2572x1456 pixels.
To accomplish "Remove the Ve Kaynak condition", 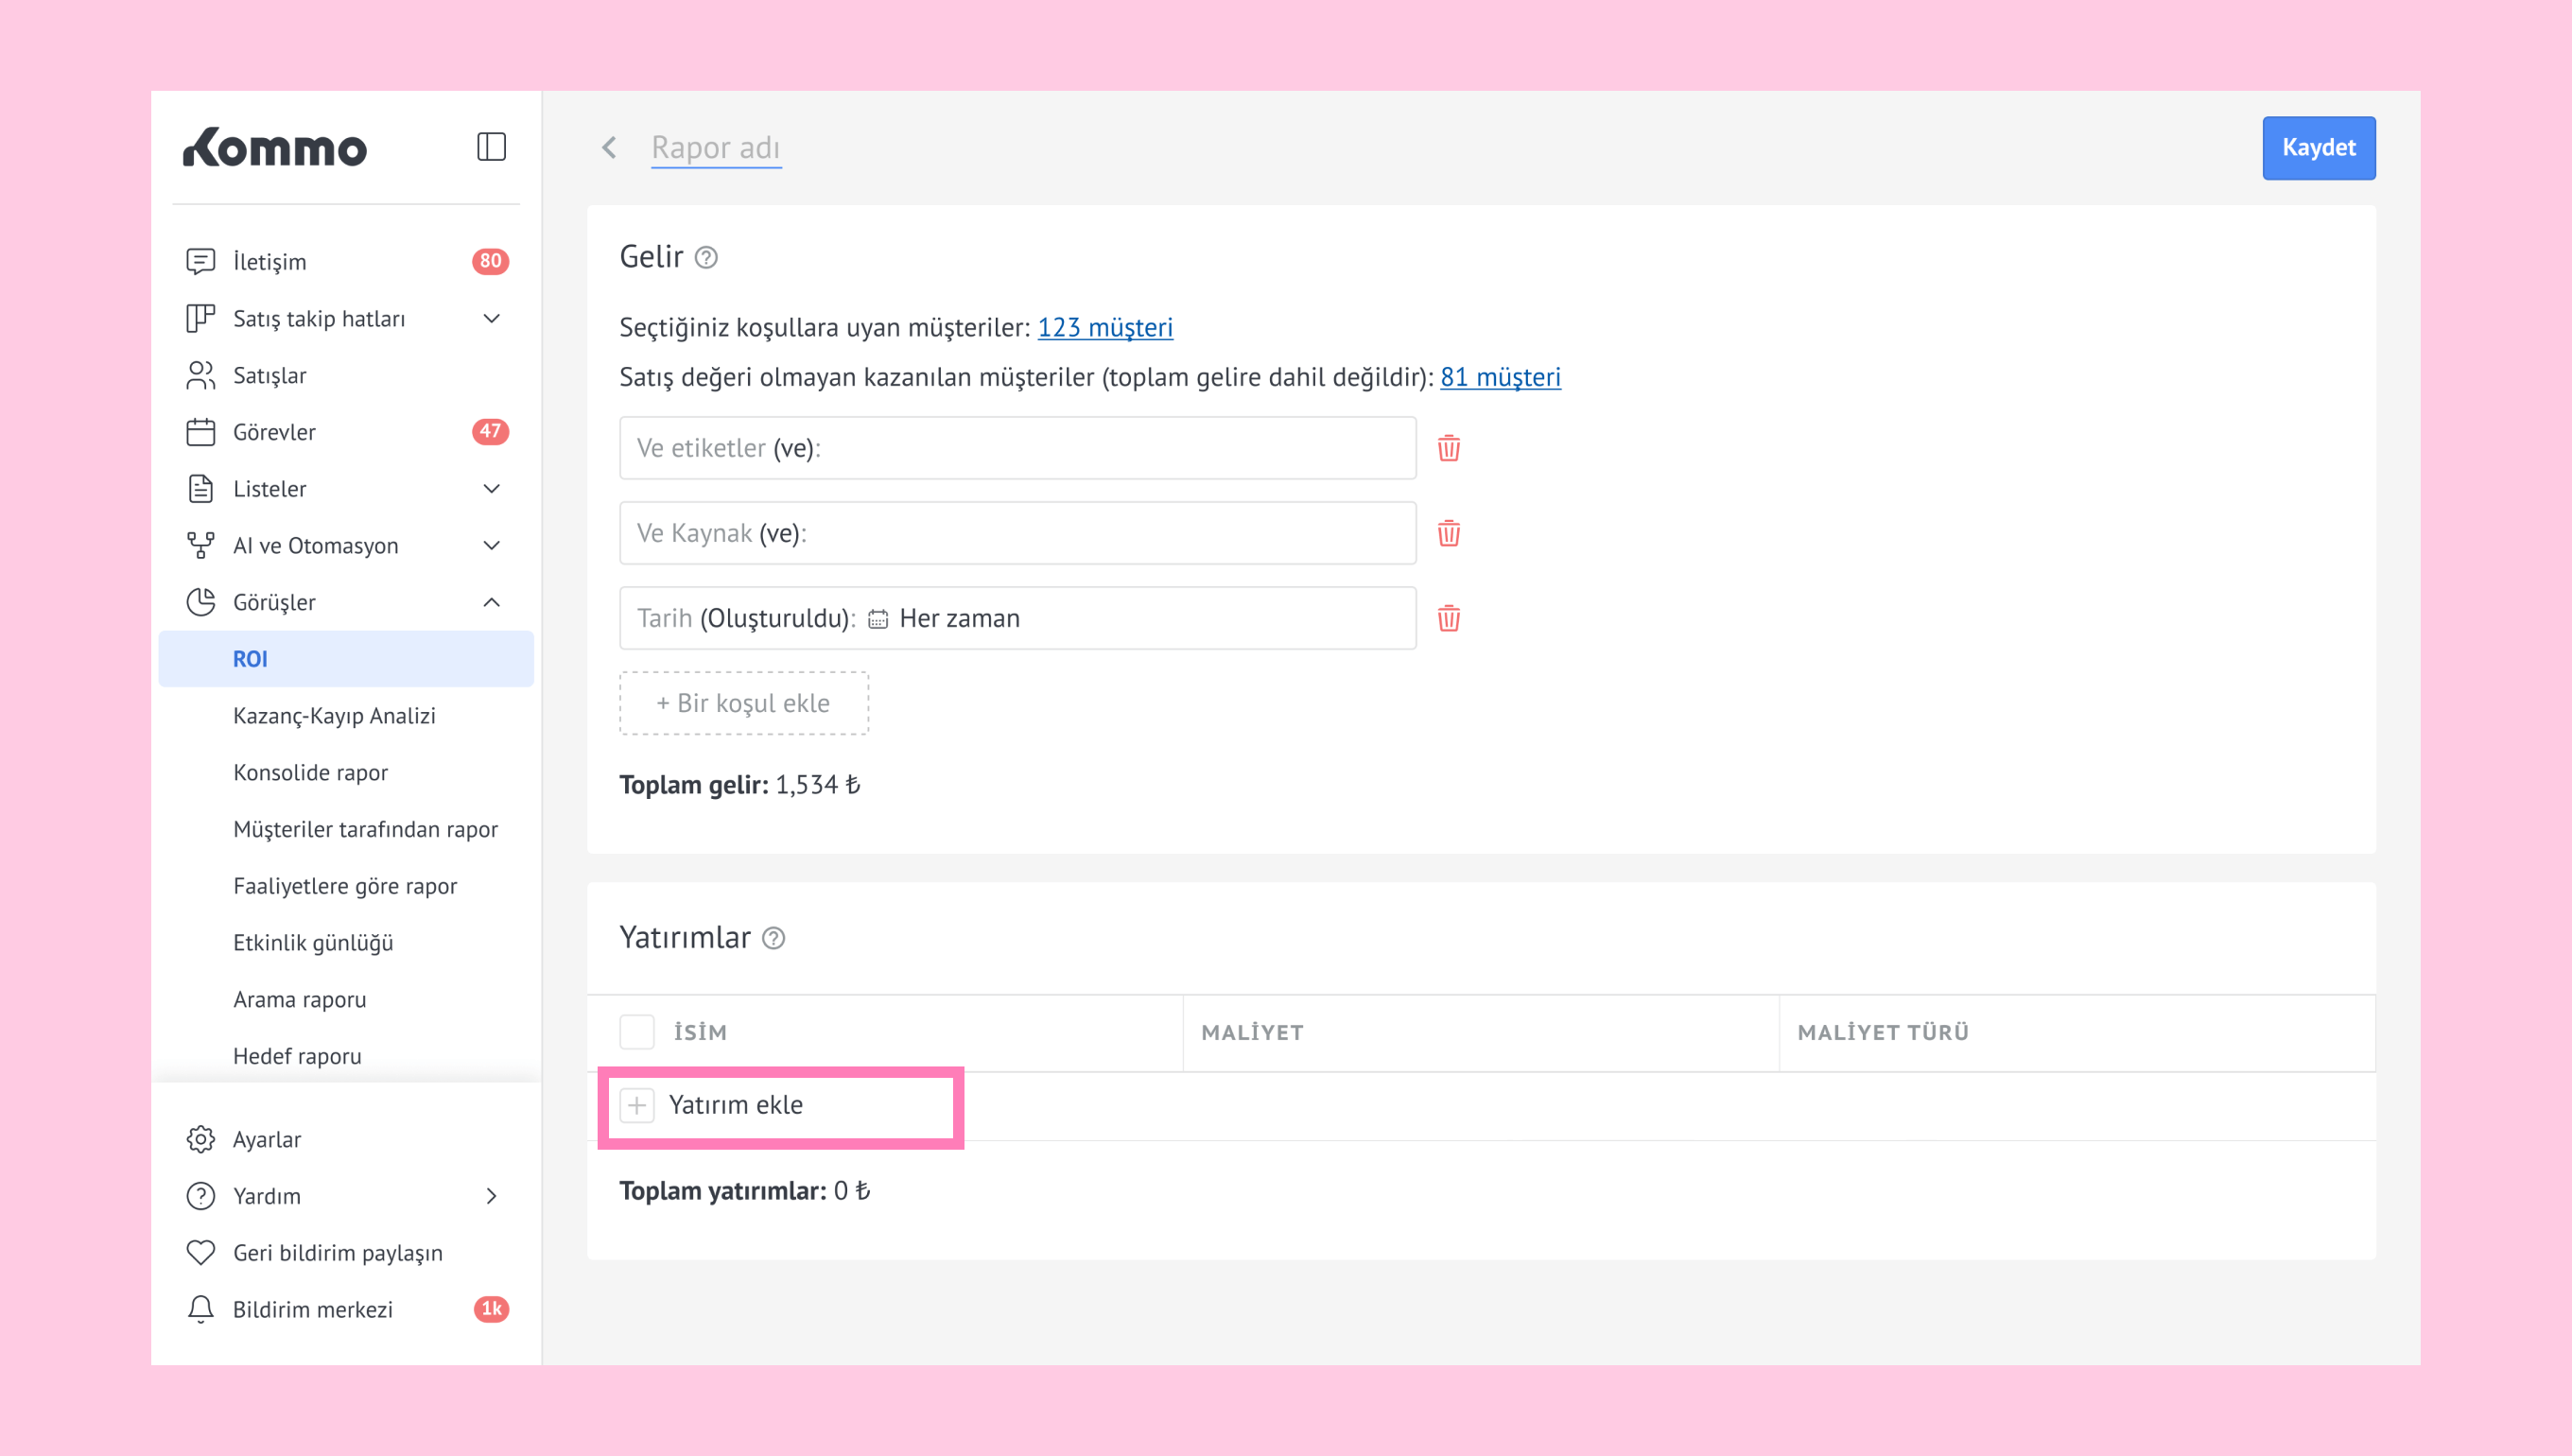I will tap(1448, 533).
